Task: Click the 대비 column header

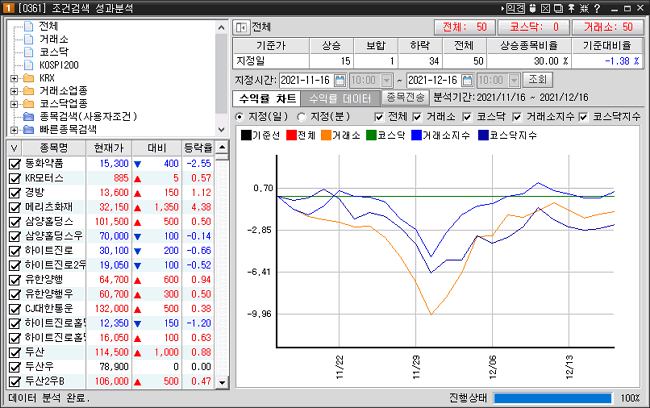Action: (157, 148)
